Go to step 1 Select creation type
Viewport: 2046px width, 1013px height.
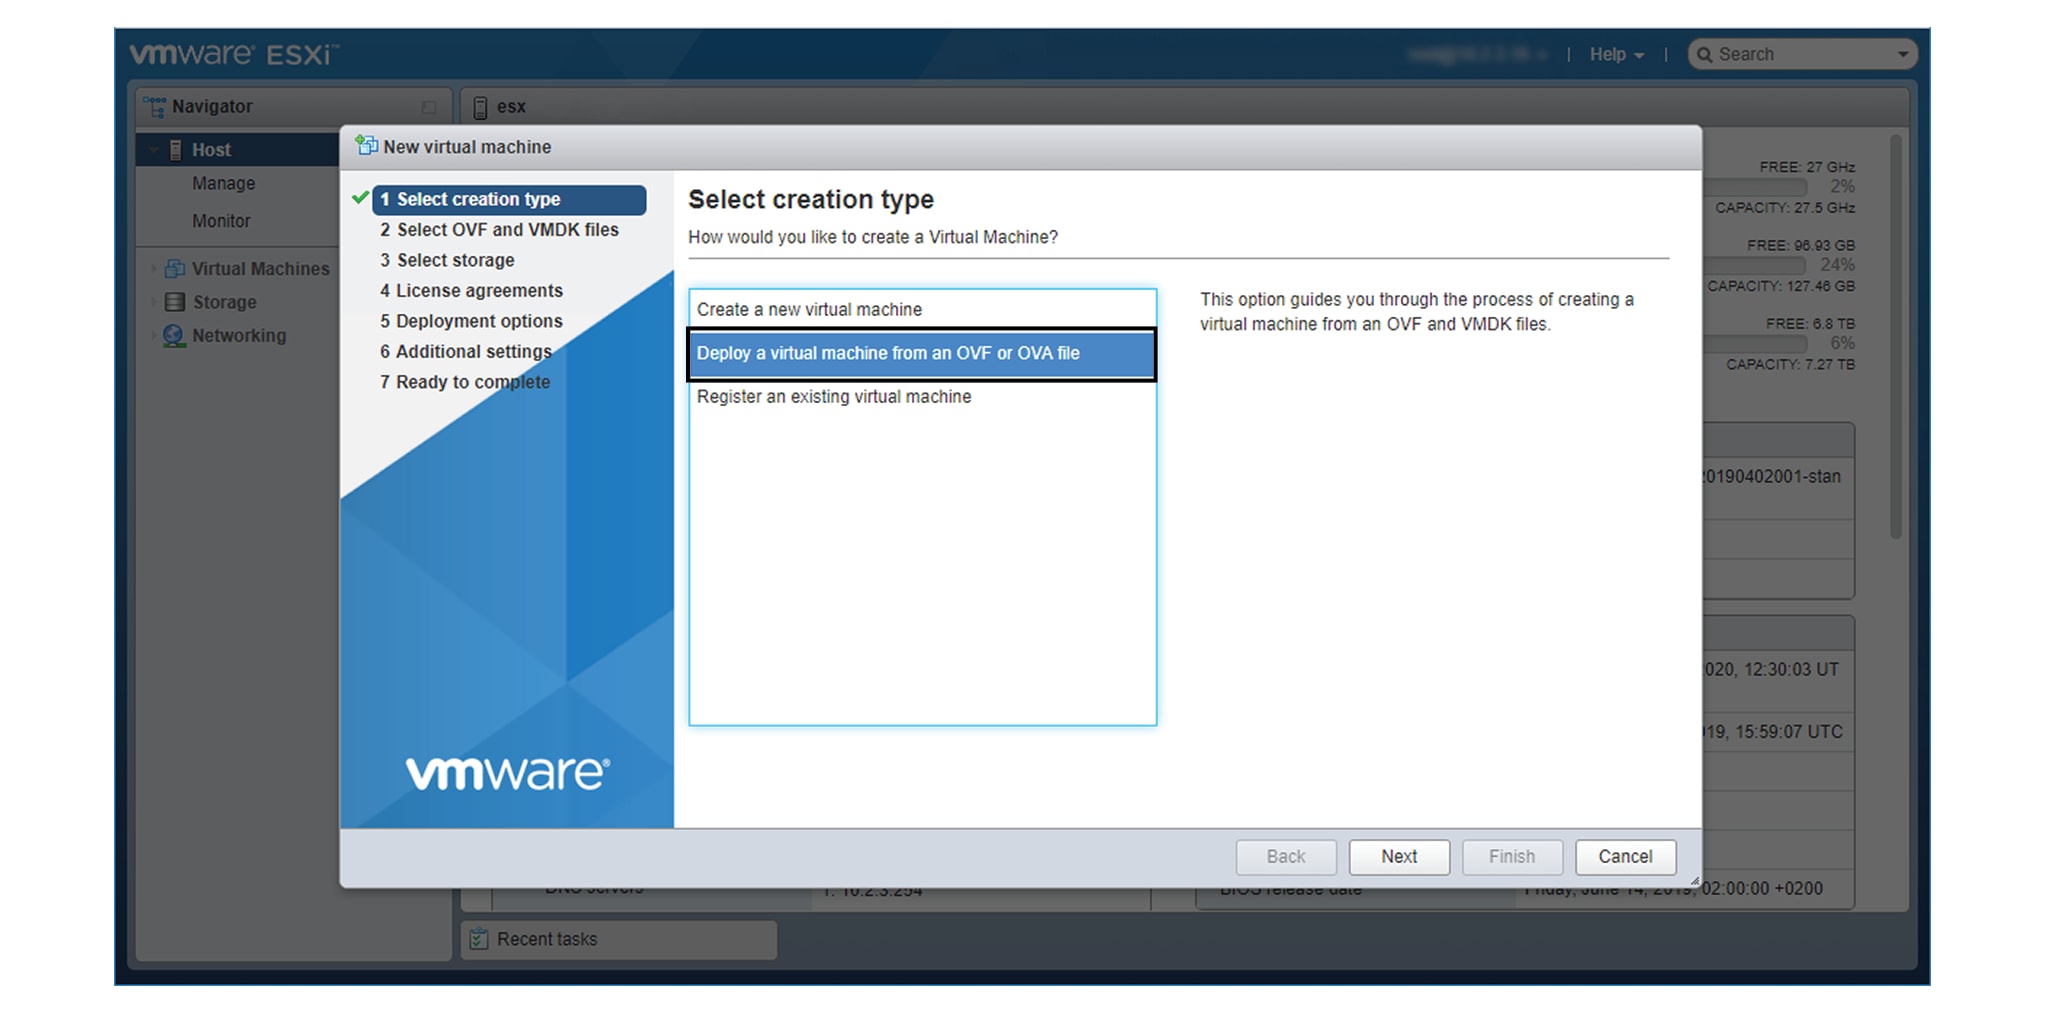[509, 199]
